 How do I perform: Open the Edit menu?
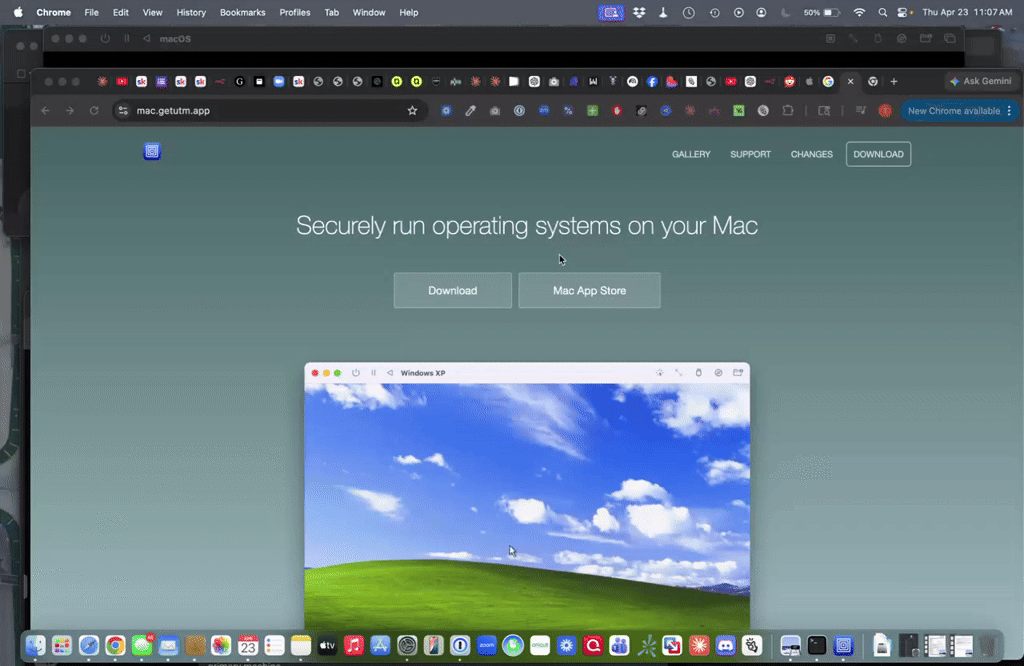120,12
